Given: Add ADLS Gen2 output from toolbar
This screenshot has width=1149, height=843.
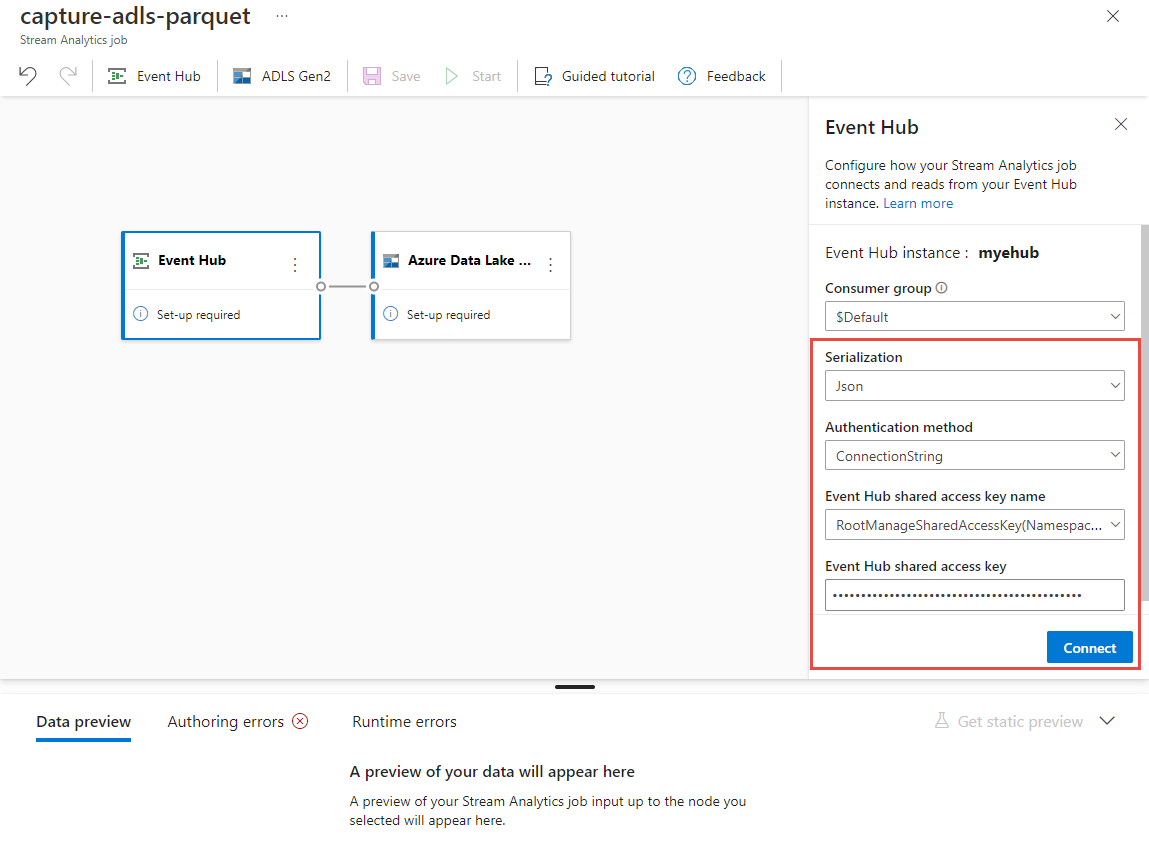Looking at the screenshot, I should [x=281, y=76].
